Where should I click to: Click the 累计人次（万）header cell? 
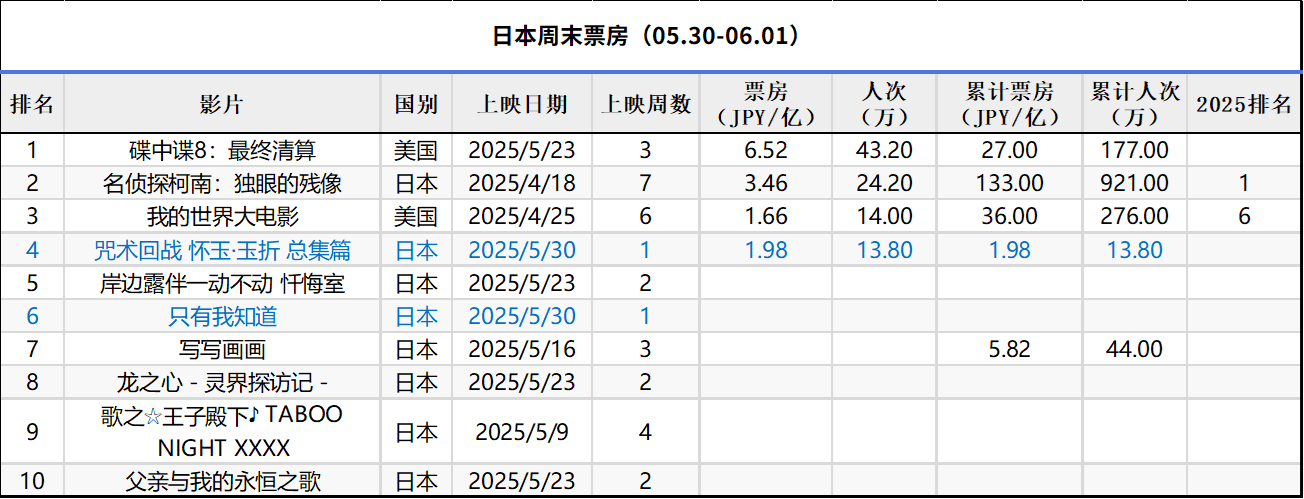click(x=1134, y=104)
